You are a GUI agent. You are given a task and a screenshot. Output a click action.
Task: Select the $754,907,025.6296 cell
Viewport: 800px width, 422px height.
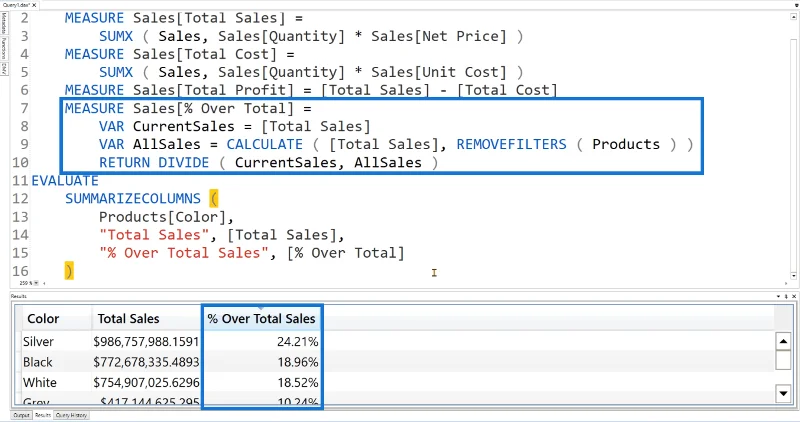[146, 382]
